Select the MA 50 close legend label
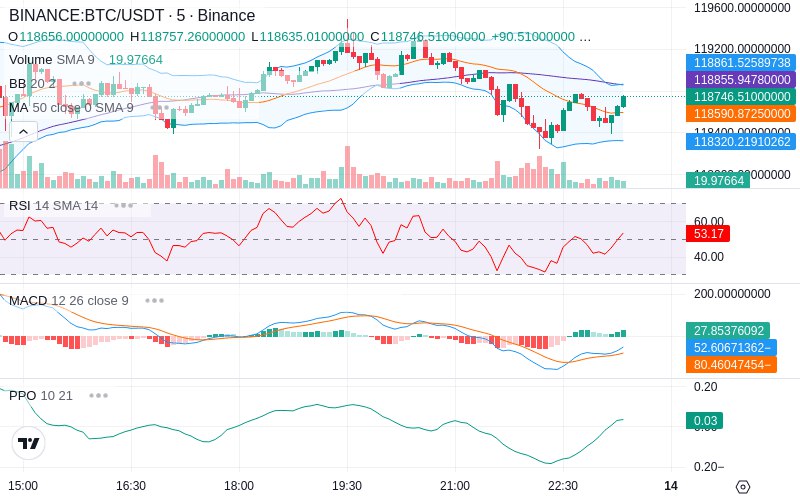This screenshot has height=500, width=800. pos(71,108)
